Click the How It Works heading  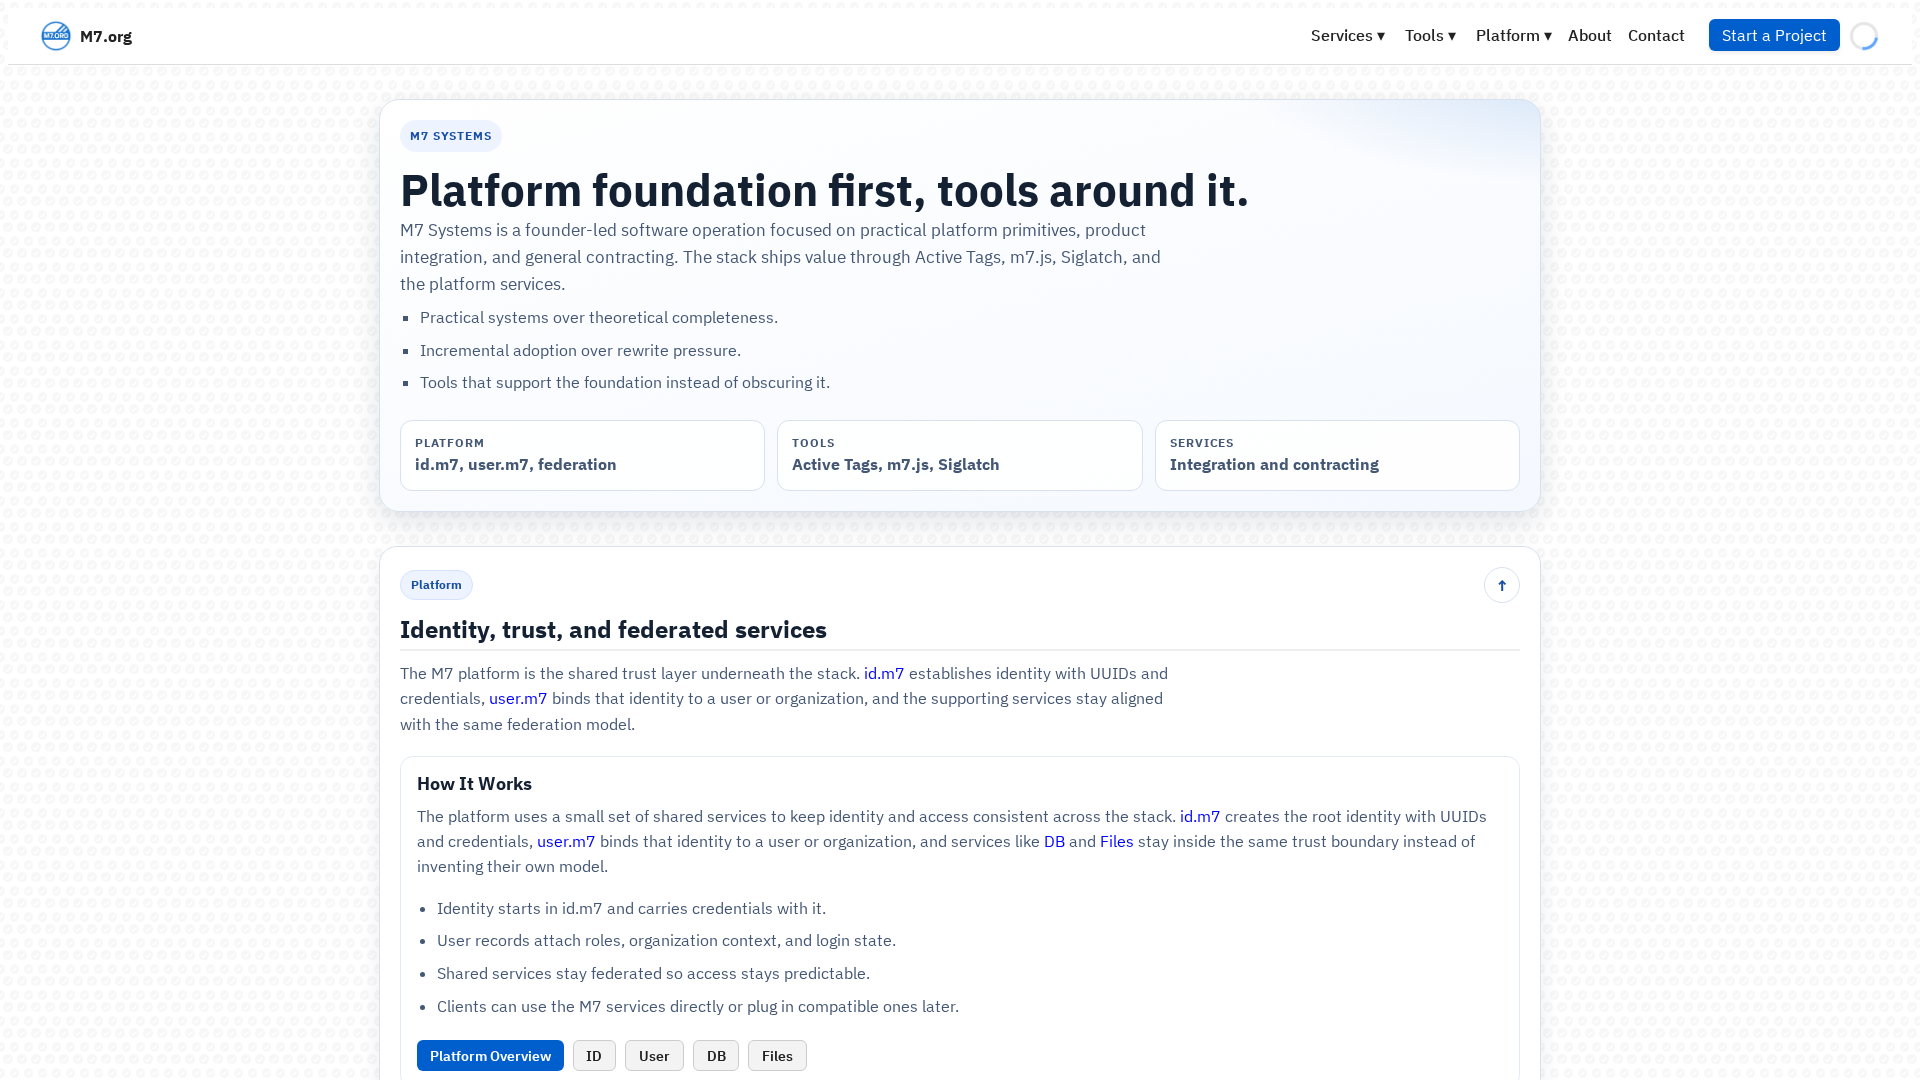(x=474, y=784)
